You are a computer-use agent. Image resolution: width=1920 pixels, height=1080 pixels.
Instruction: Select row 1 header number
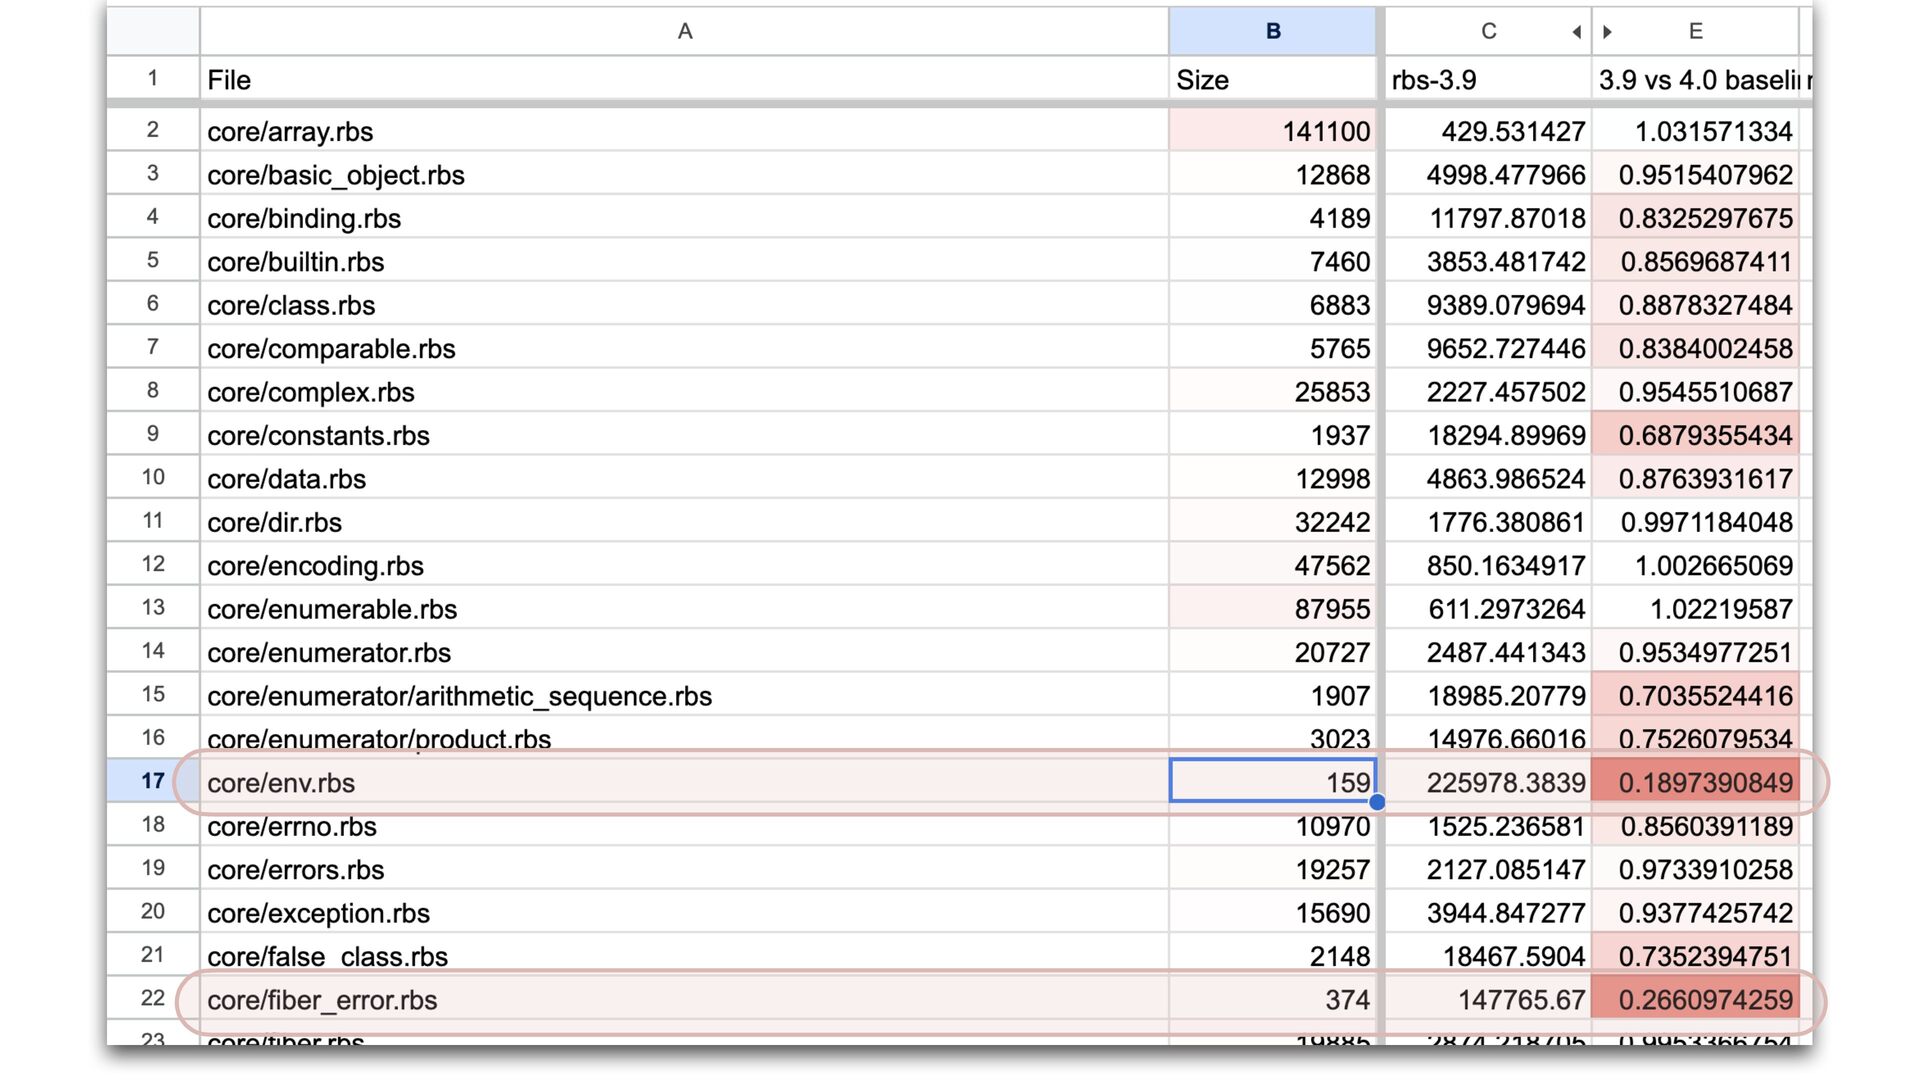152,78
